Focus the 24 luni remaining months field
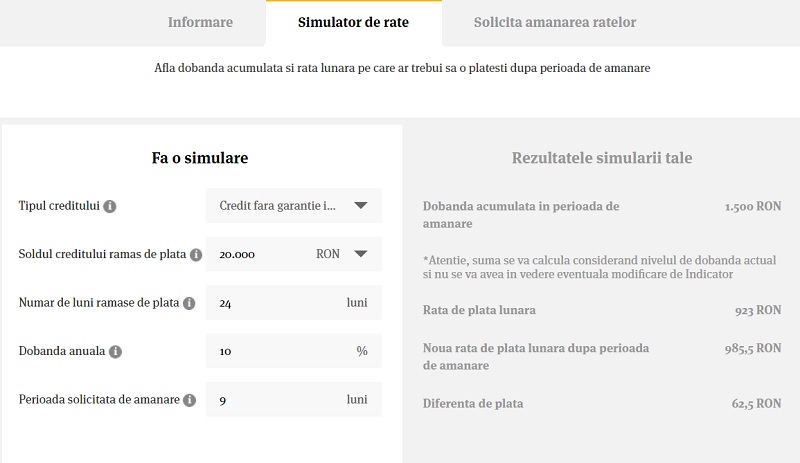Image resolution: width=800 pixels, height=463 pixels. [293, 303]
